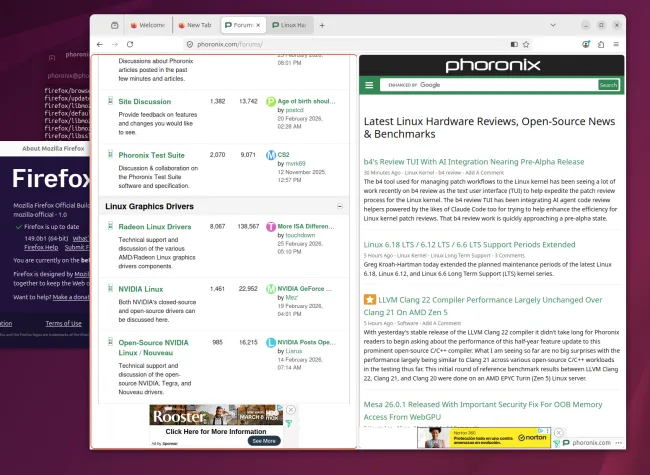Click the NVIDIA Linux forum status icon
The width and height of the screenshot is (650, 475).
point(110,288)
